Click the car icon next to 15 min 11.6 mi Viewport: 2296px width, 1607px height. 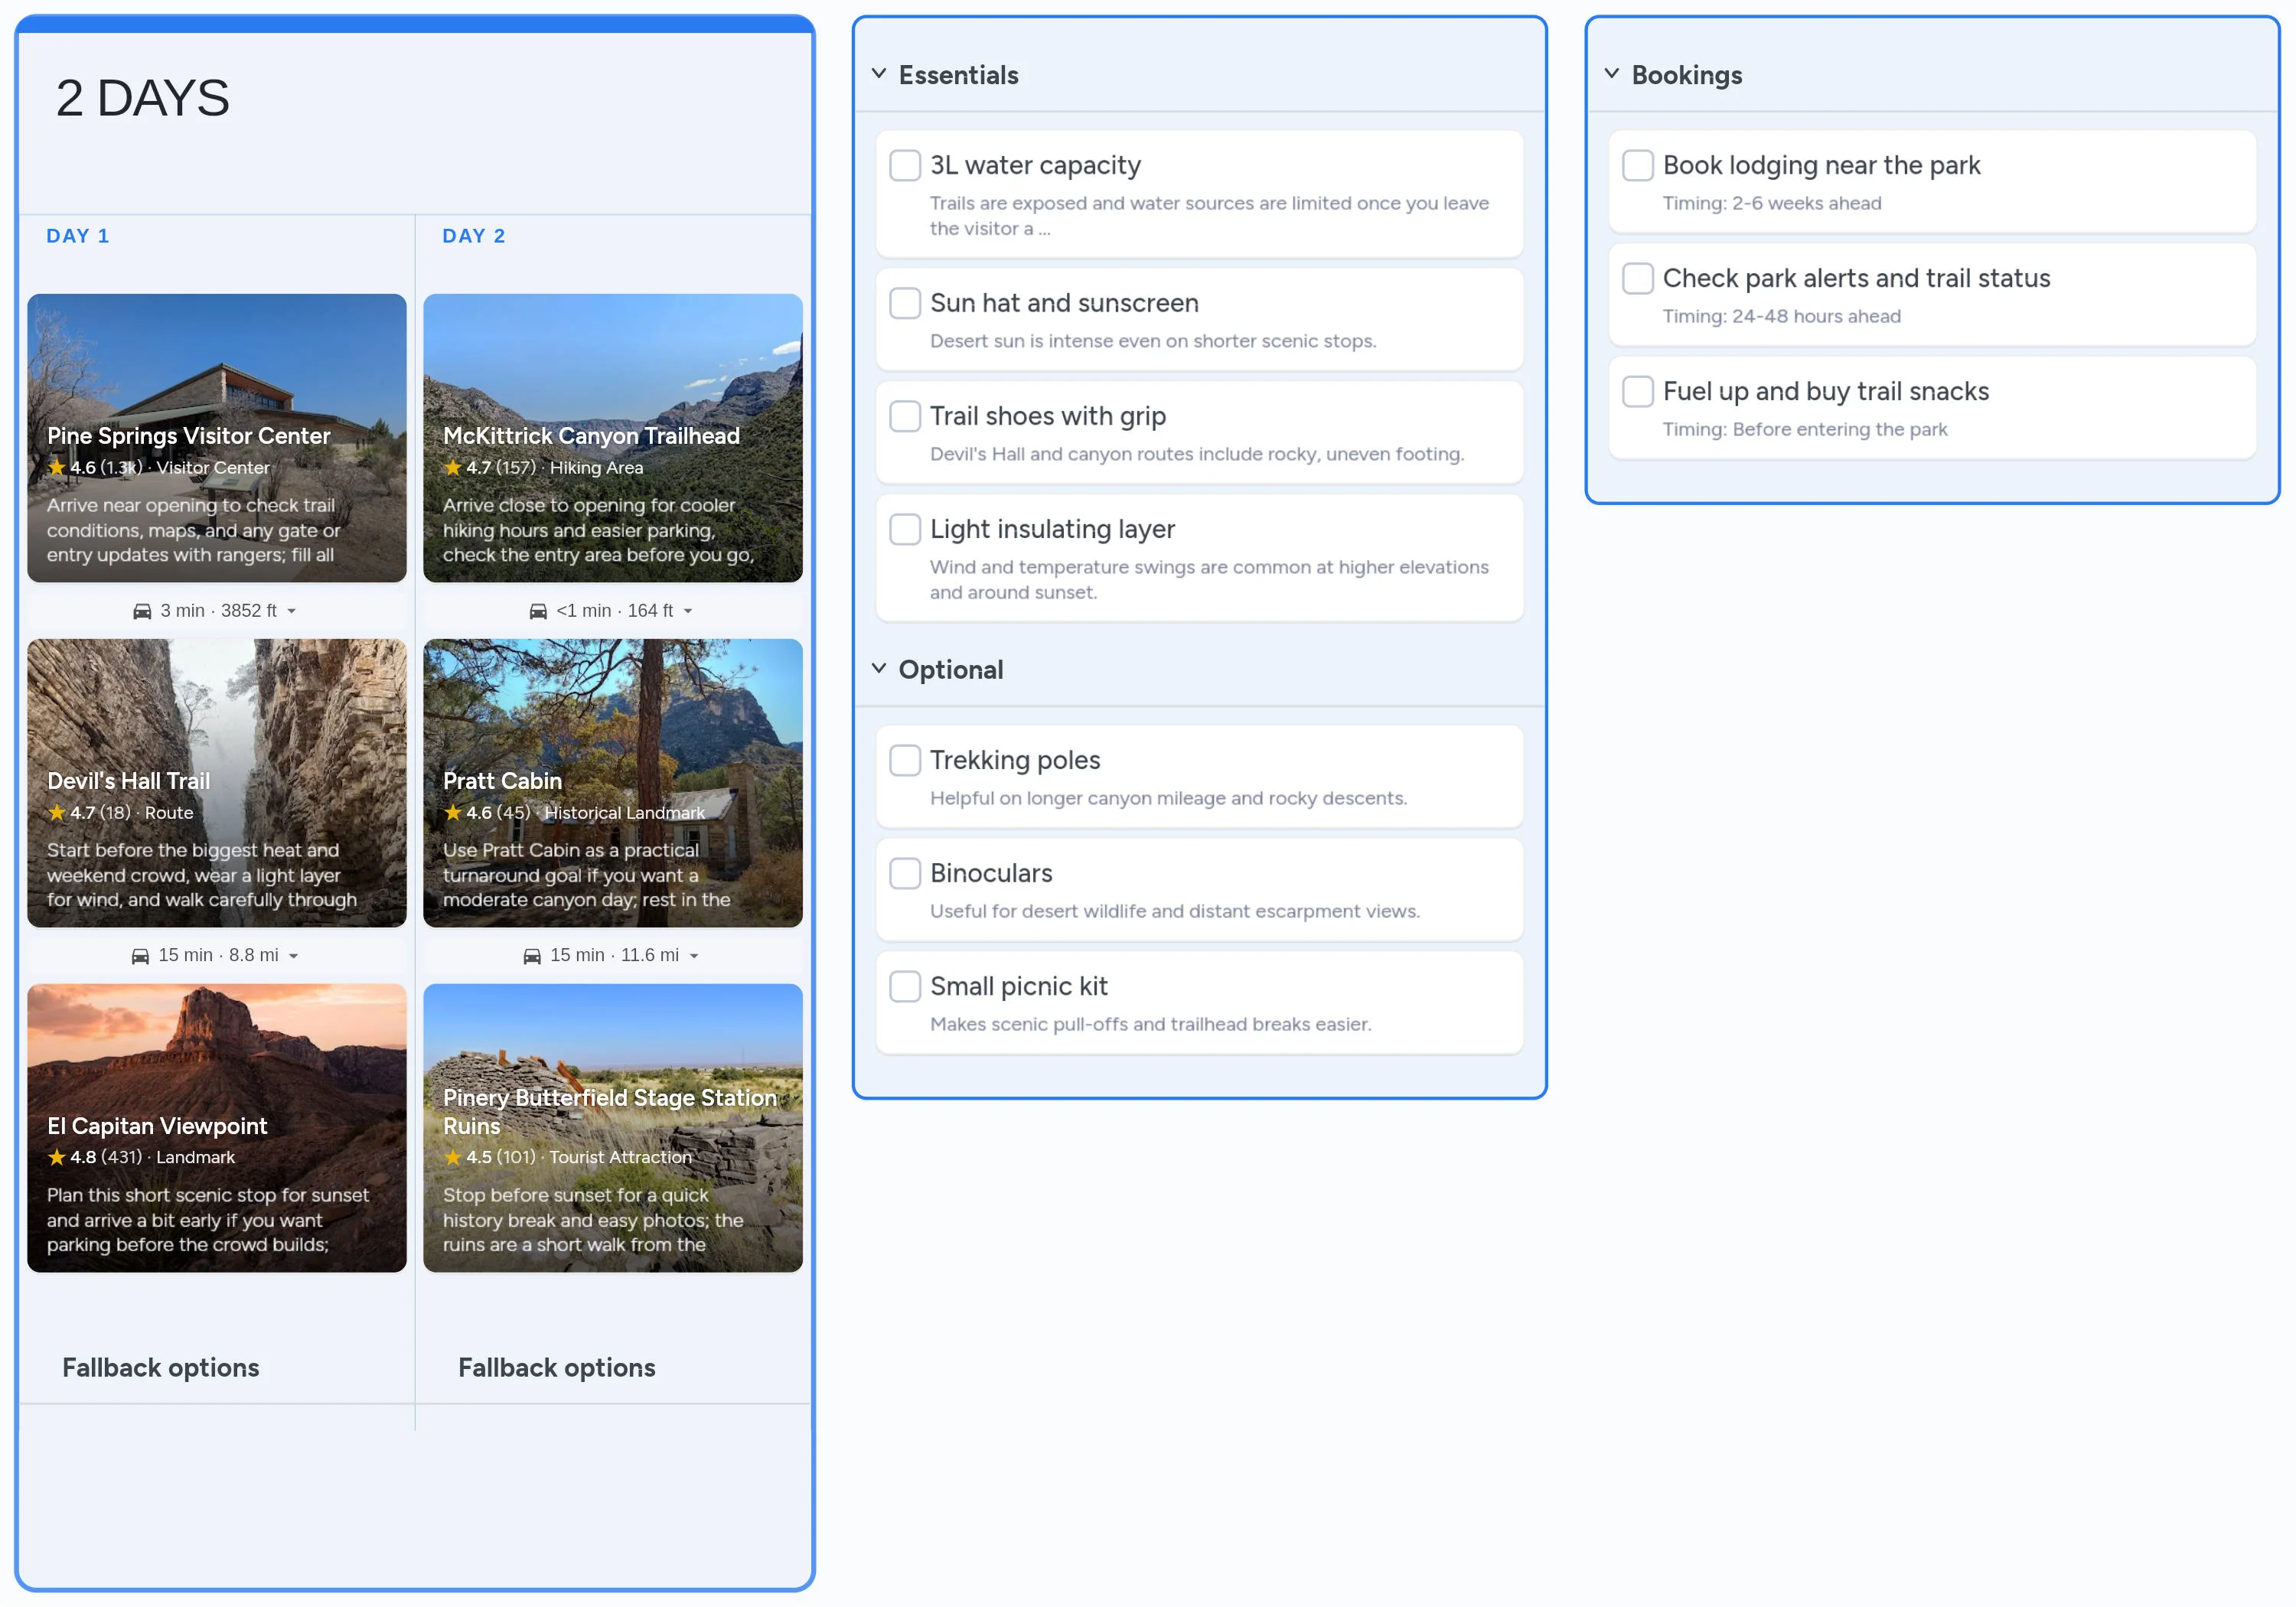pyautogui.click(x=533, y=954)
